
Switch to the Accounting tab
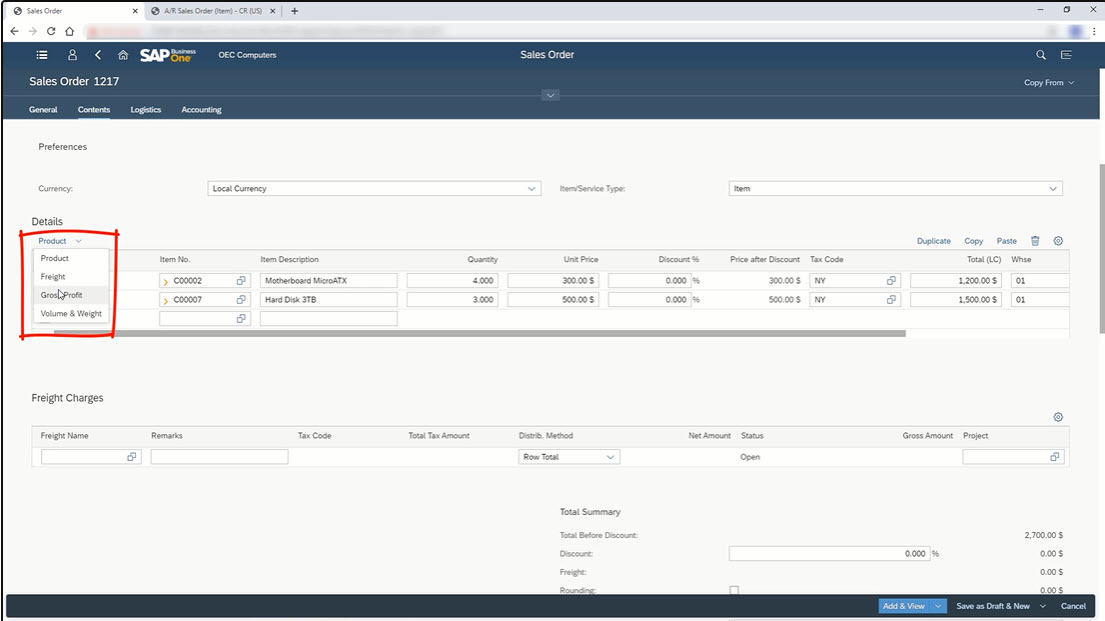point(201,109)
